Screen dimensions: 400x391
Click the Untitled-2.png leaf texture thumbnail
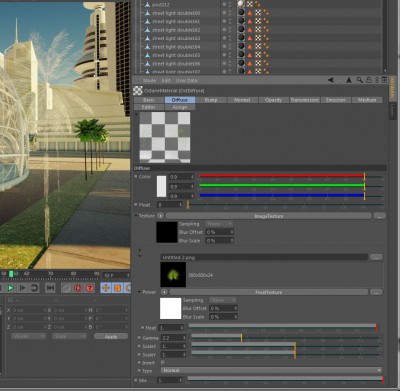coord(173,275)
